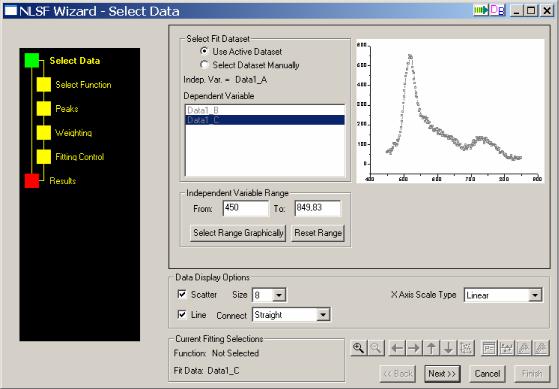The height and width of the screenshot is (389, 559).
Task: Go to the Peaks step label
Action: (x=67, y=109)
